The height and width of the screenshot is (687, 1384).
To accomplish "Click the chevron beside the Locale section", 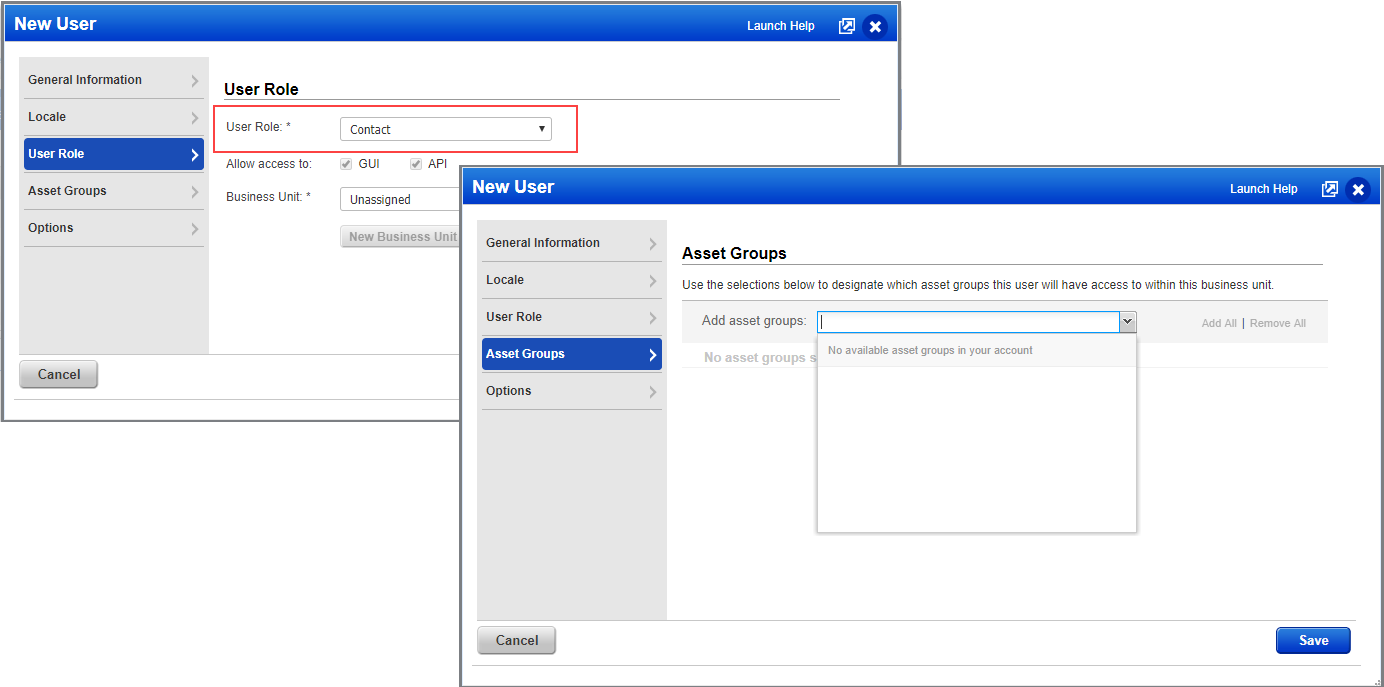I will (194, 117).
